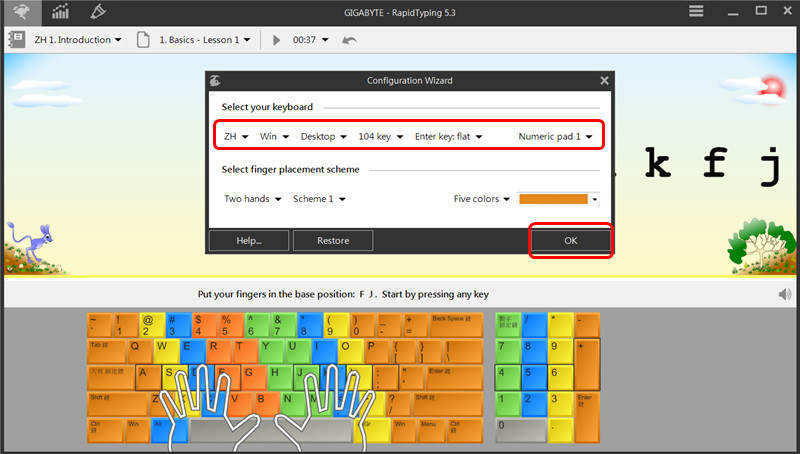Click the course notebook icon
The image size is (800, 454).
17,40
